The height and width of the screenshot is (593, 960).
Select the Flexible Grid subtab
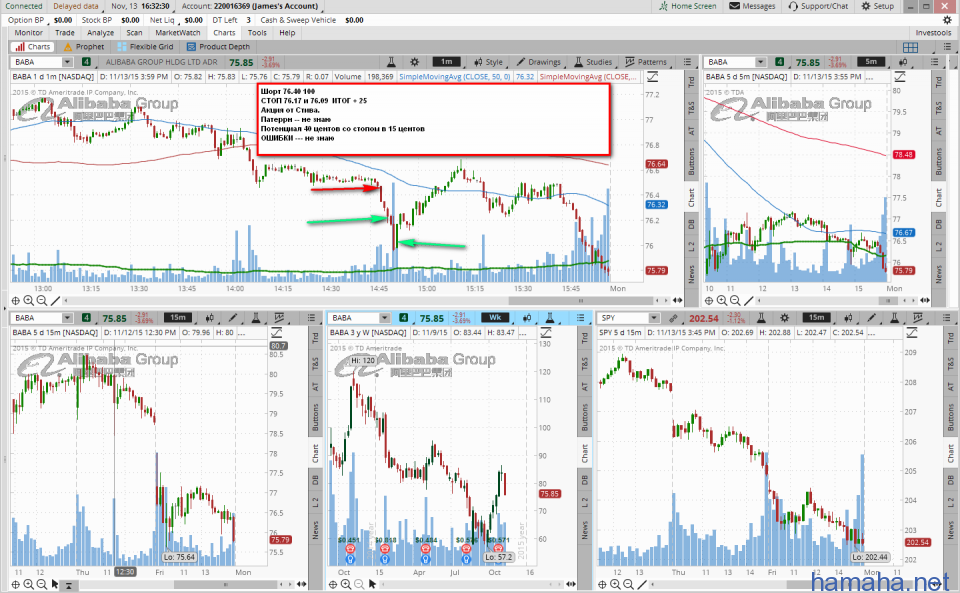146,47
